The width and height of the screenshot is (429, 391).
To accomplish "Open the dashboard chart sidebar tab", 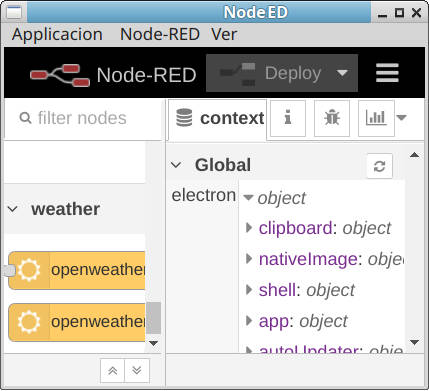I will (x=376, y=118).
